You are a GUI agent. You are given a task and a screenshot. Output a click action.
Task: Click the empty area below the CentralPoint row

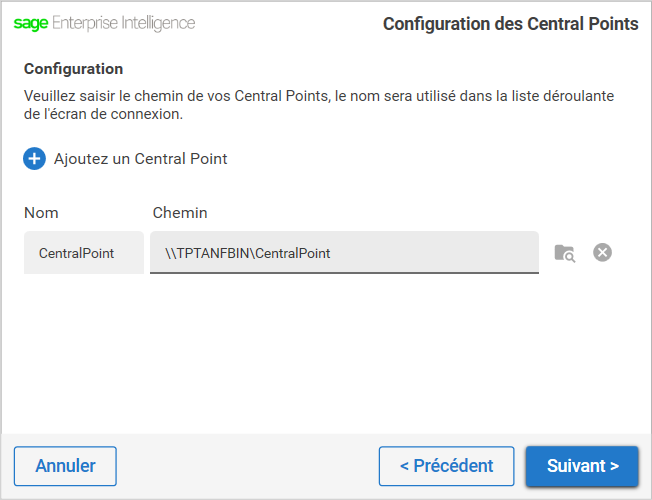(324, 354)
